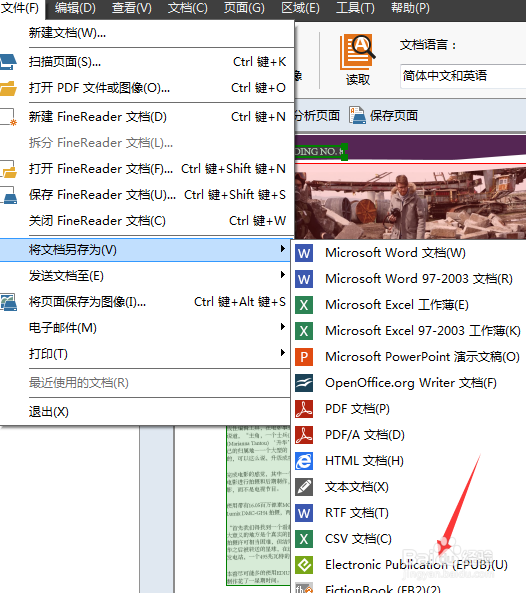The height and width of the screenshot is (593, 526).
Task: Click the open-folder icon beside 打开 FineReader 文档
Action: (8, 169)
